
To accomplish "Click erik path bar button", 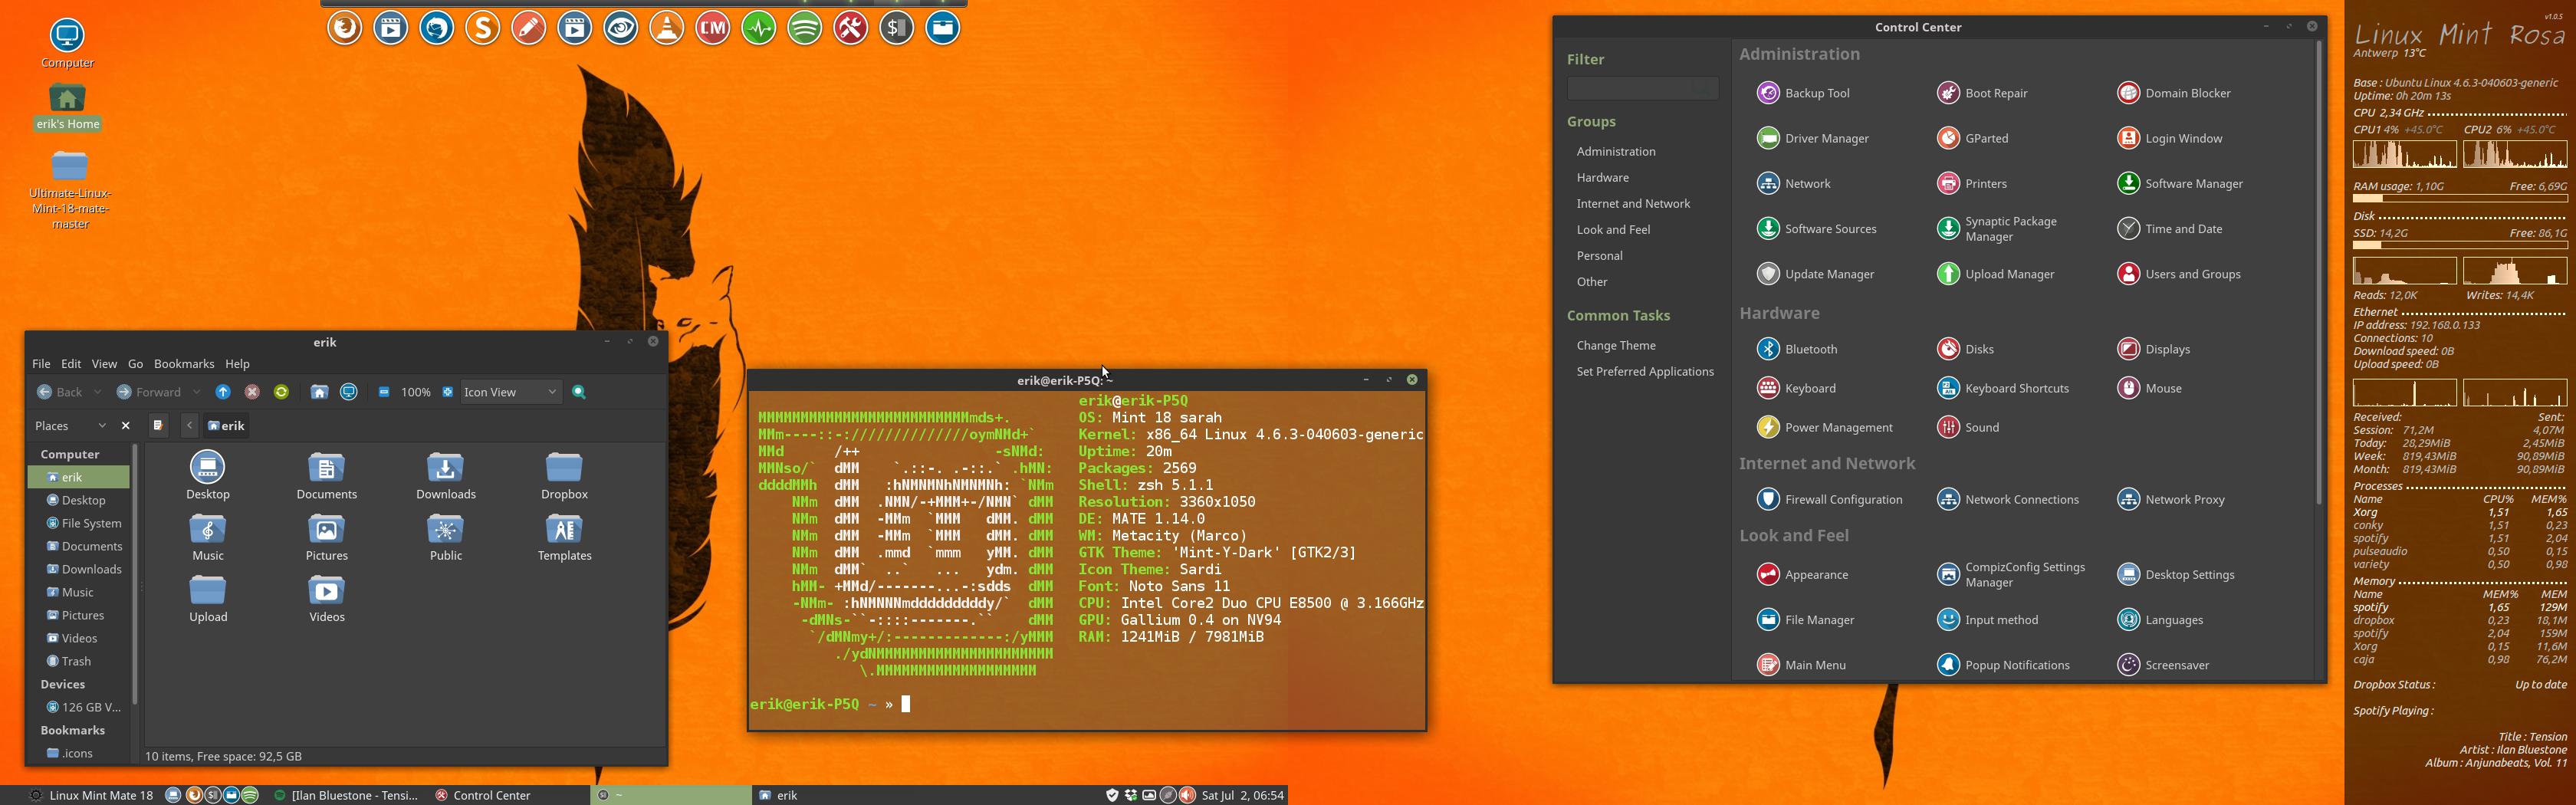I will click(226, 426).
